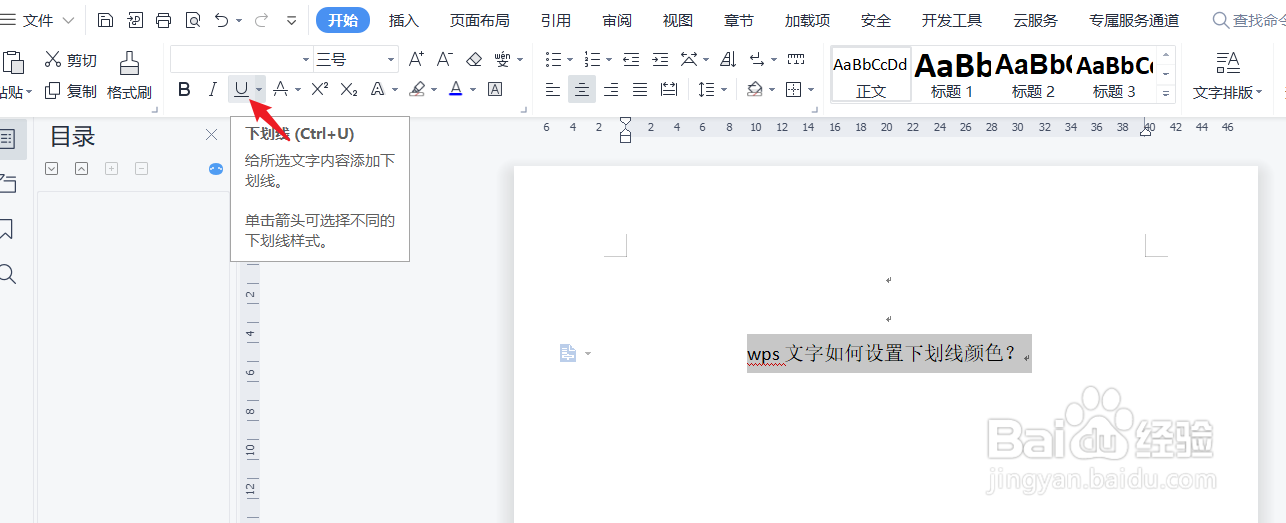Open Print Preview icon
Viewport: 1286px width, 523px height.
click(193, 20)
